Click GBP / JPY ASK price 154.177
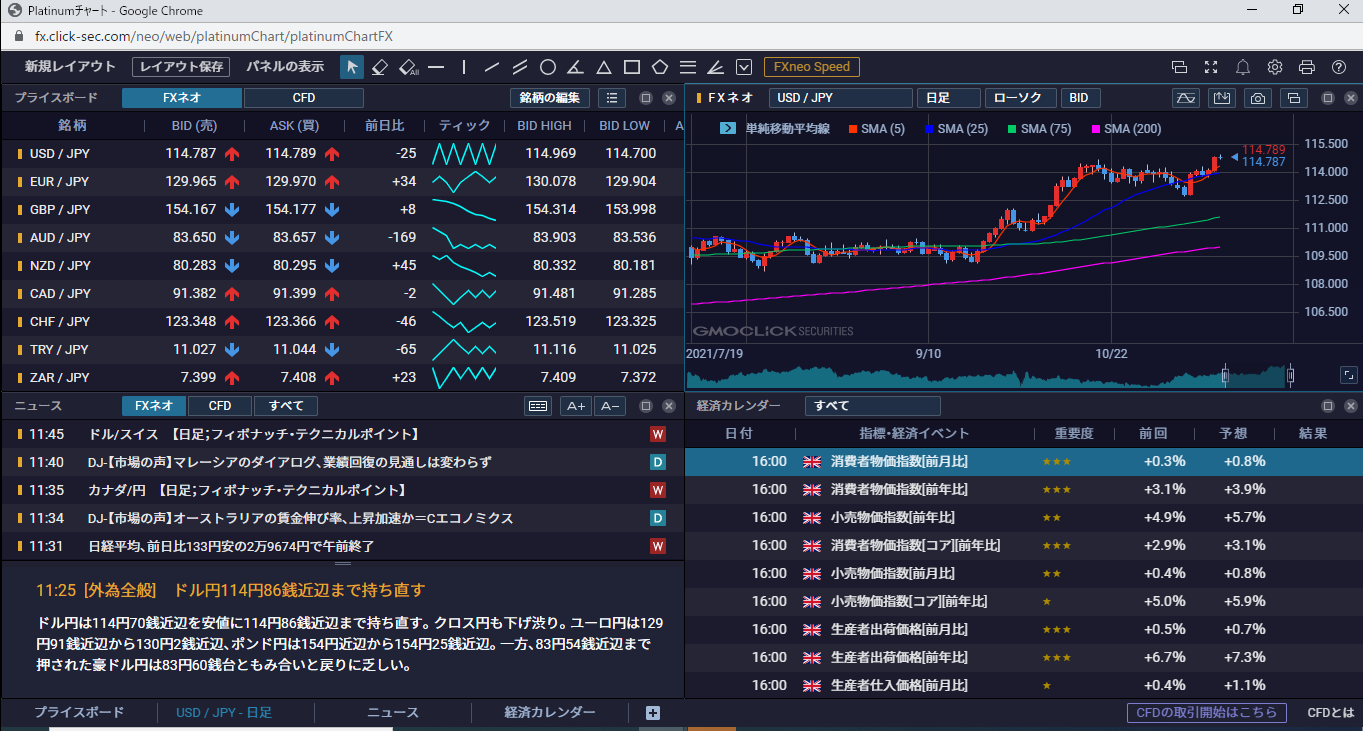 click(x=291, y=210)
